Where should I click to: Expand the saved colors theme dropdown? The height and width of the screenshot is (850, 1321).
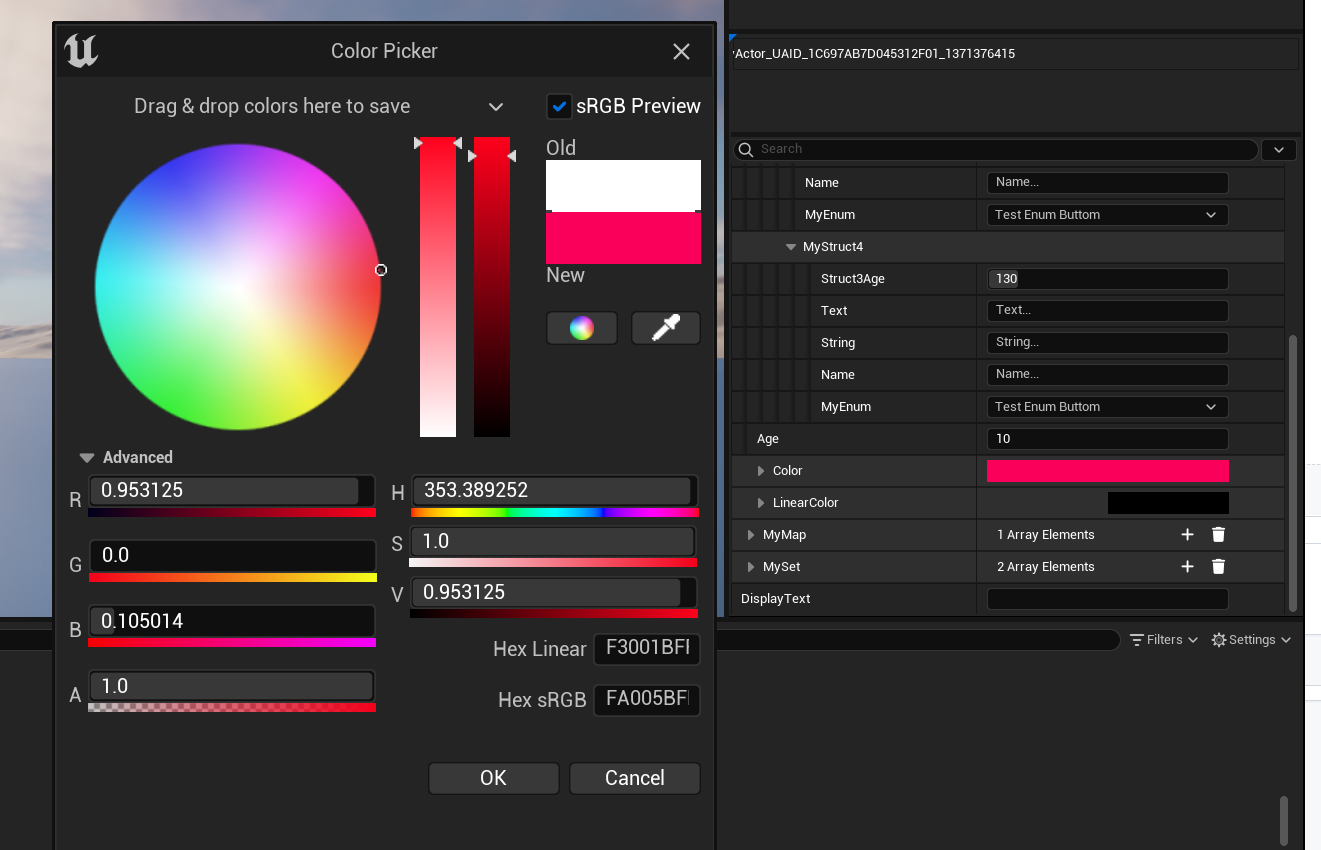coord(495,107)
